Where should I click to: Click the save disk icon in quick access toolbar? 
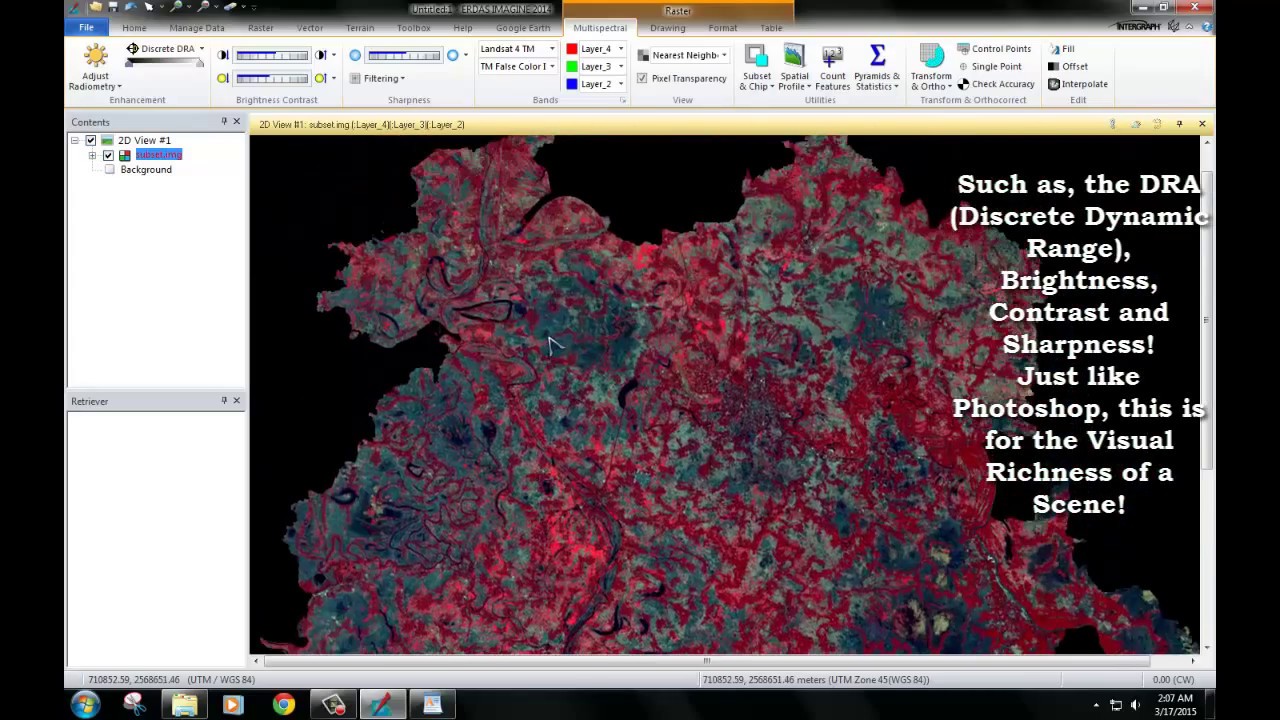[x=113, y=7]
